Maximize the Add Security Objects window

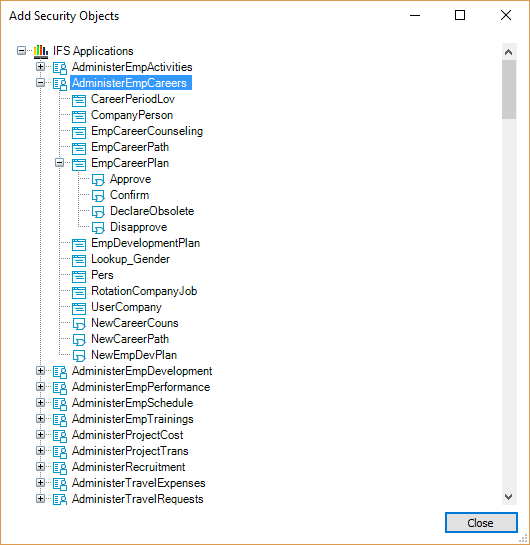click(460, 15)
